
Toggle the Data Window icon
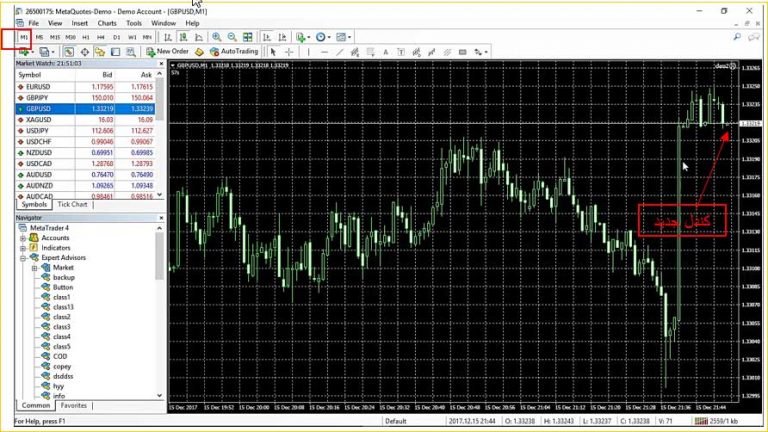(x=85, y=51)
